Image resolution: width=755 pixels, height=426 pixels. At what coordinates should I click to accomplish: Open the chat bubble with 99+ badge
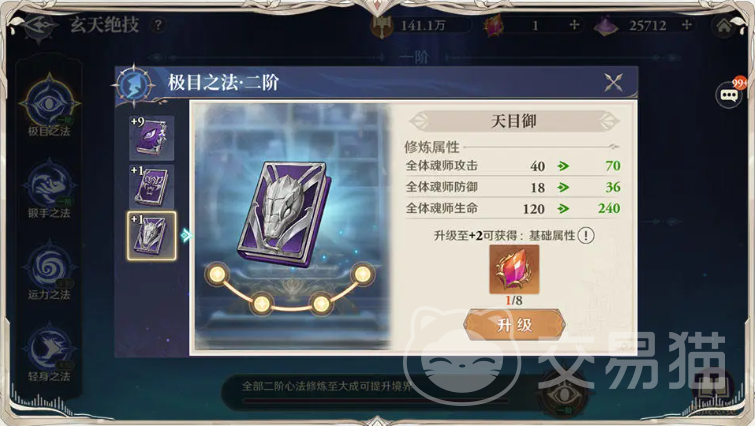pyautogui.click(x=730, y=93)
